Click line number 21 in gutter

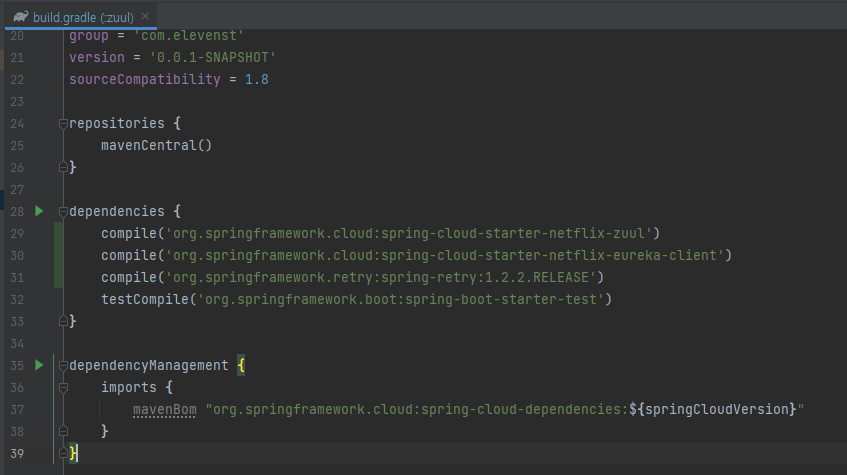coord(17,57)
